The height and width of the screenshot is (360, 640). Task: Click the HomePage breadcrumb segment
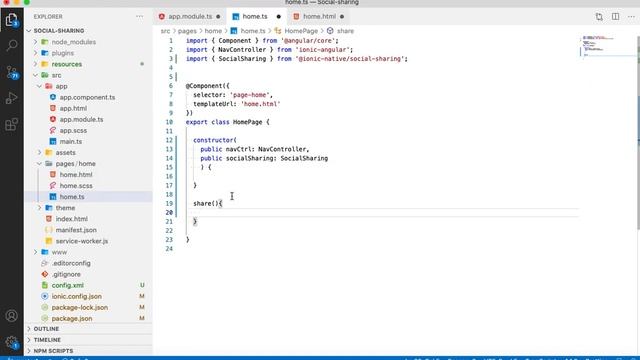tap(301, 31)
